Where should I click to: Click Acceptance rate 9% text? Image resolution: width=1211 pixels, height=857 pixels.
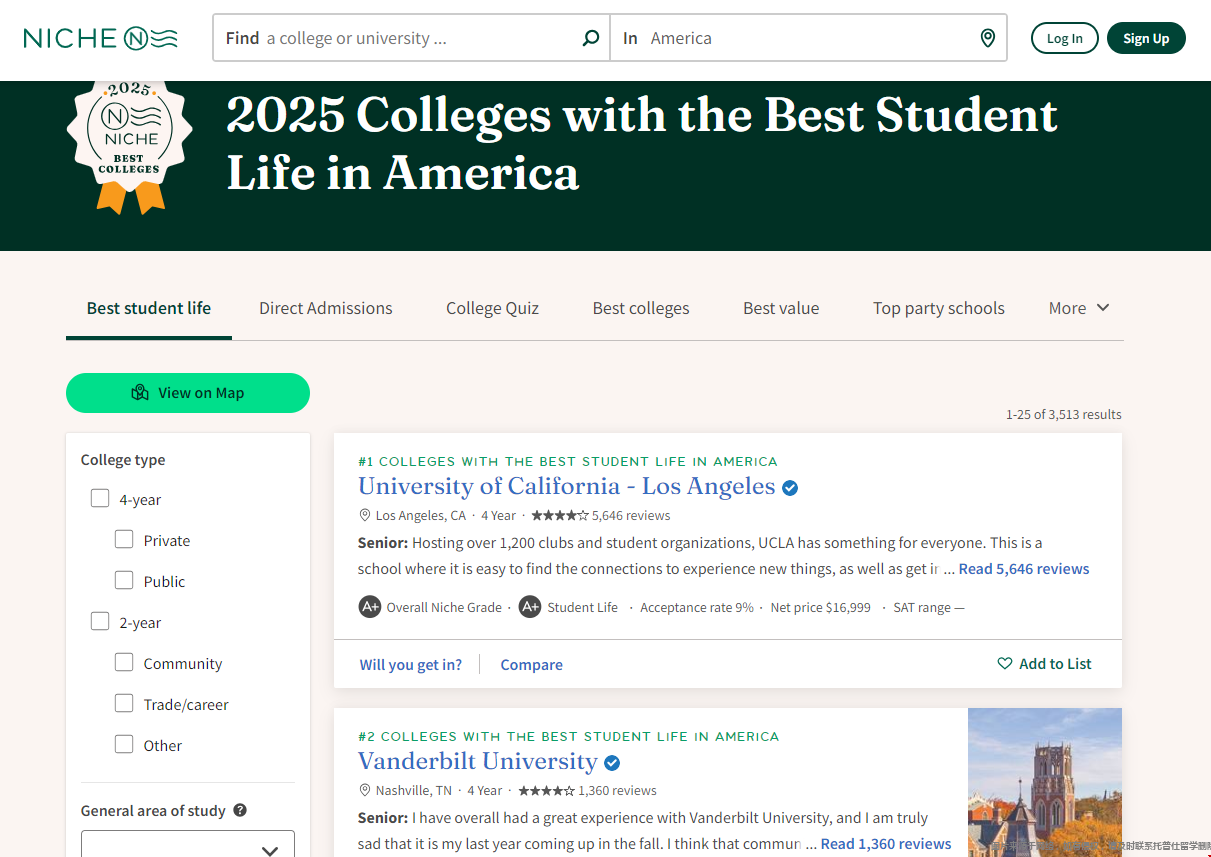click(697, 607)
